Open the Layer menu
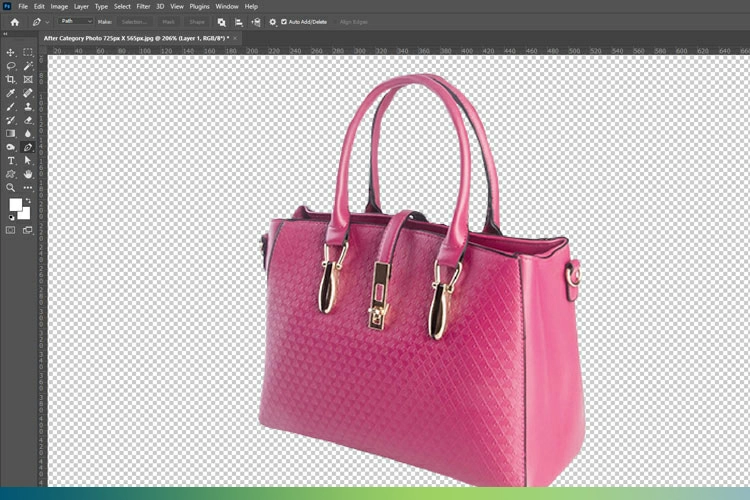Image resolution: width=750 pixels, height=500 pixels. (x=81, y=6)
